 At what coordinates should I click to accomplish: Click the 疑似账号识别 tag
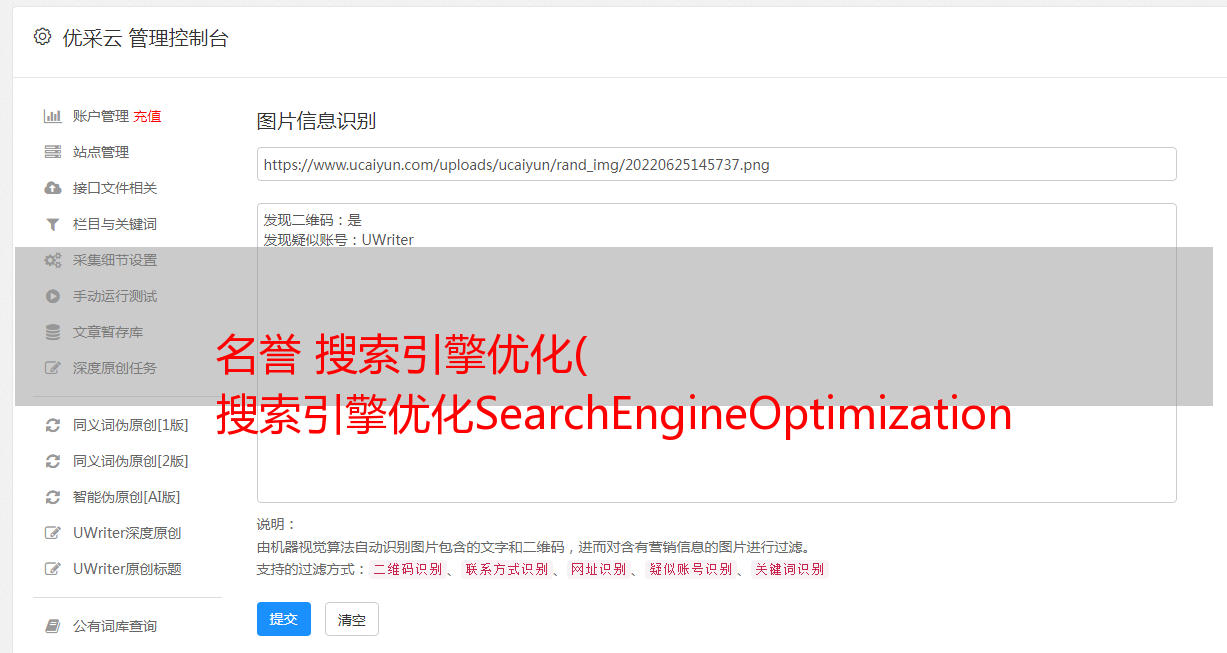pos(690,569)
